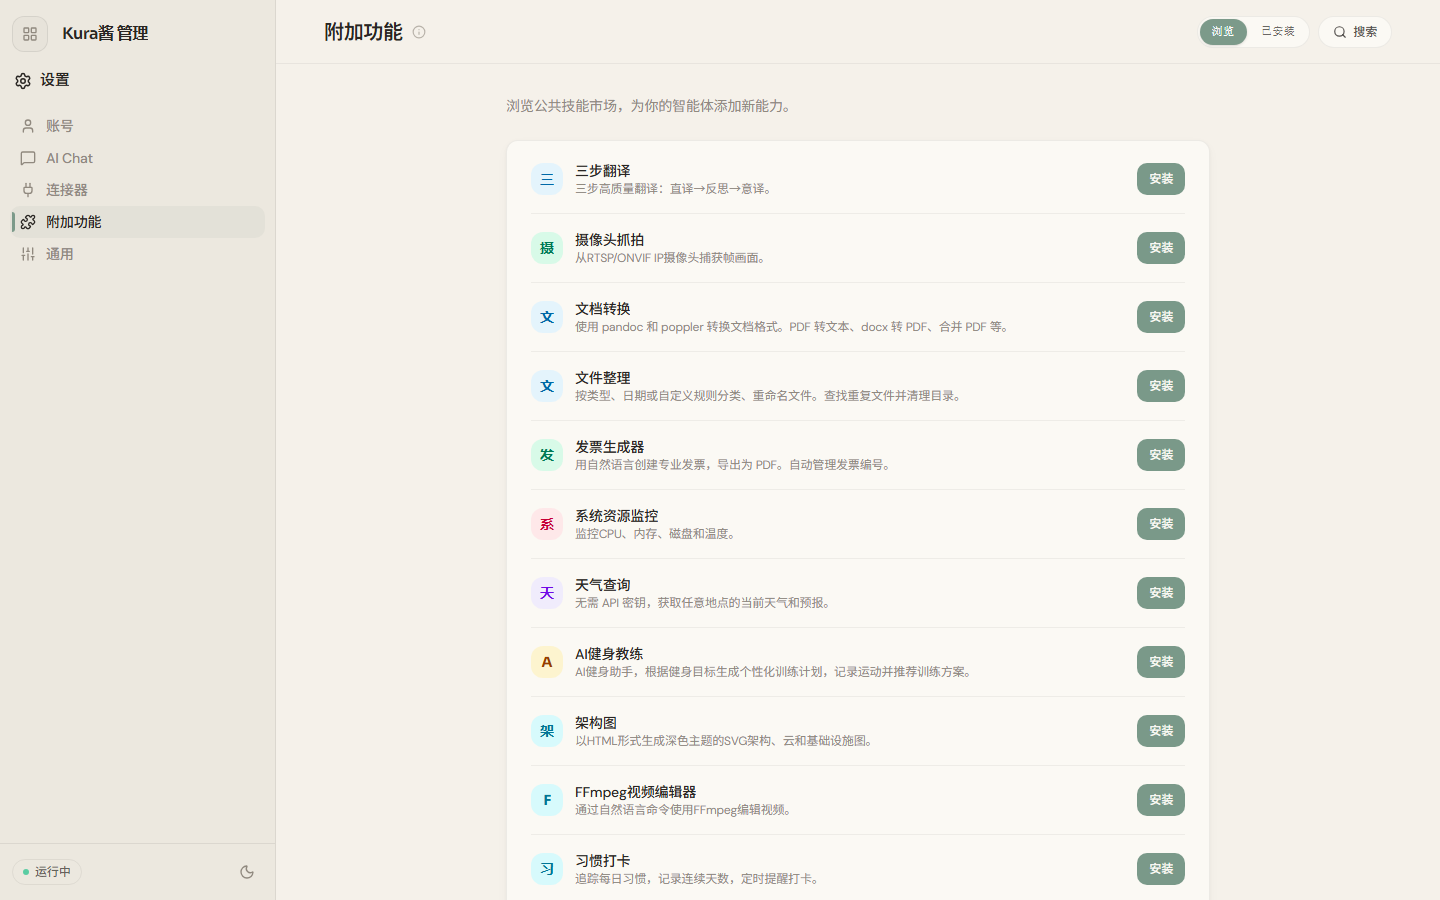Install the 摄像头抓拍 skill
Viewport: 1440px width, 900px height.
point(1161,248)
